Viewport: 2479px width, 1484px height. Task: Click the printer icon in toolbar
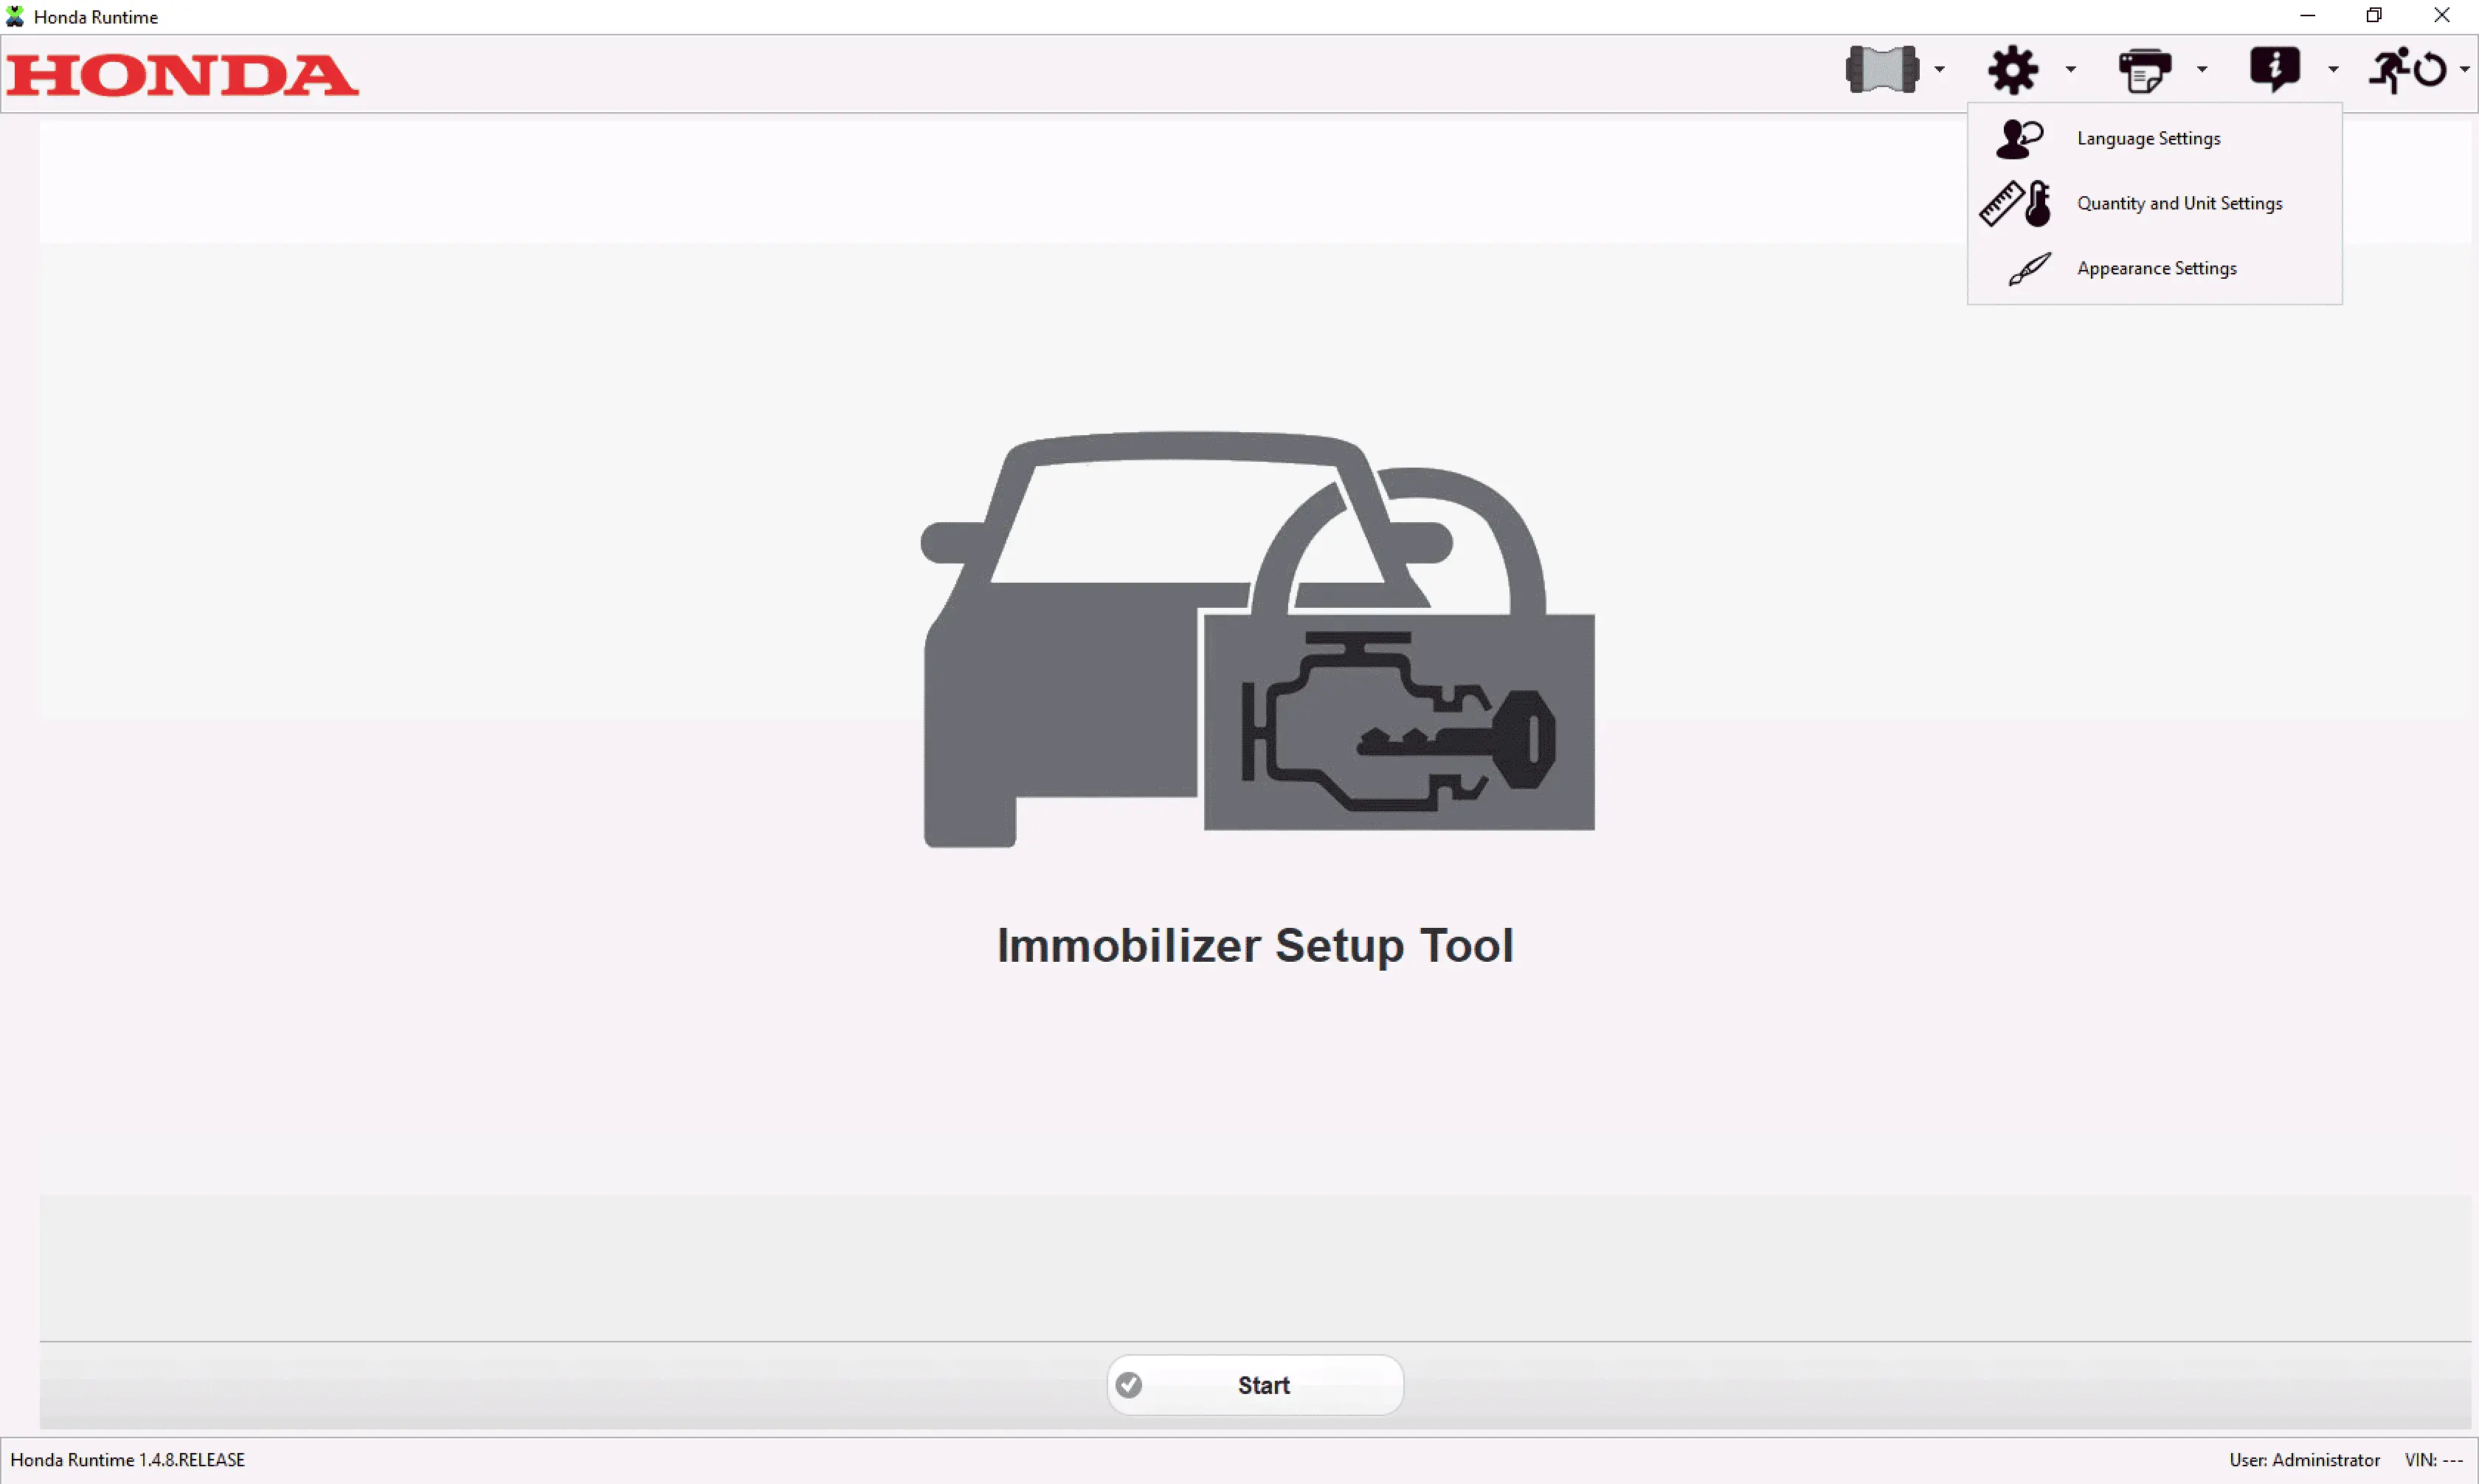point(2144,70)
